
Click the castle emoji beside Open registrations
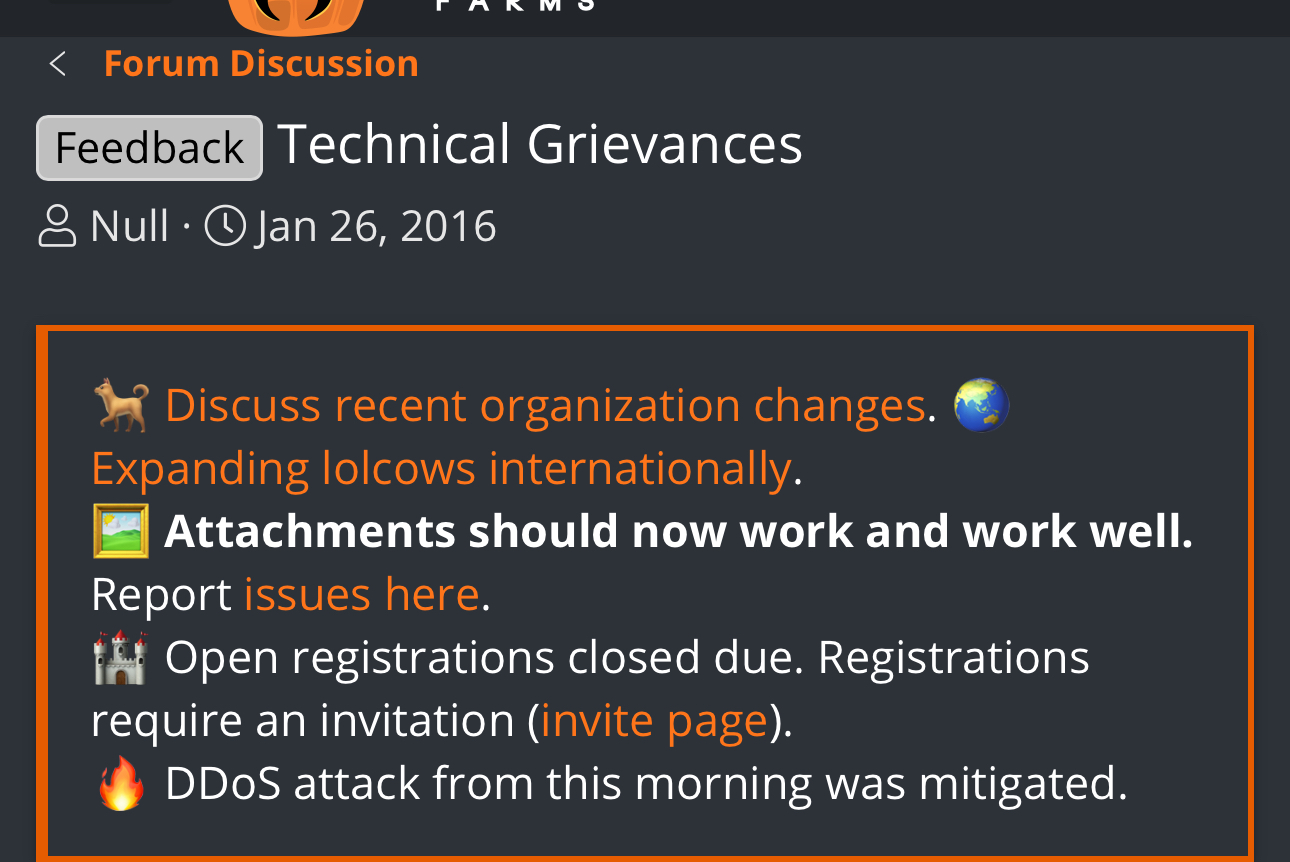click(x=121, y=657)
